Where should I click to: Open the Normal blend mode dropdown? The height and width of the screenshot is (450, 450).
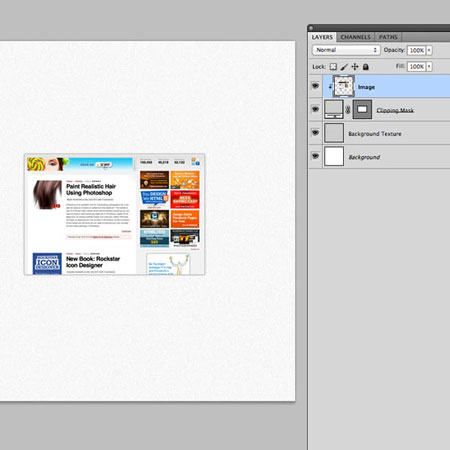click(x=346, y=50)
